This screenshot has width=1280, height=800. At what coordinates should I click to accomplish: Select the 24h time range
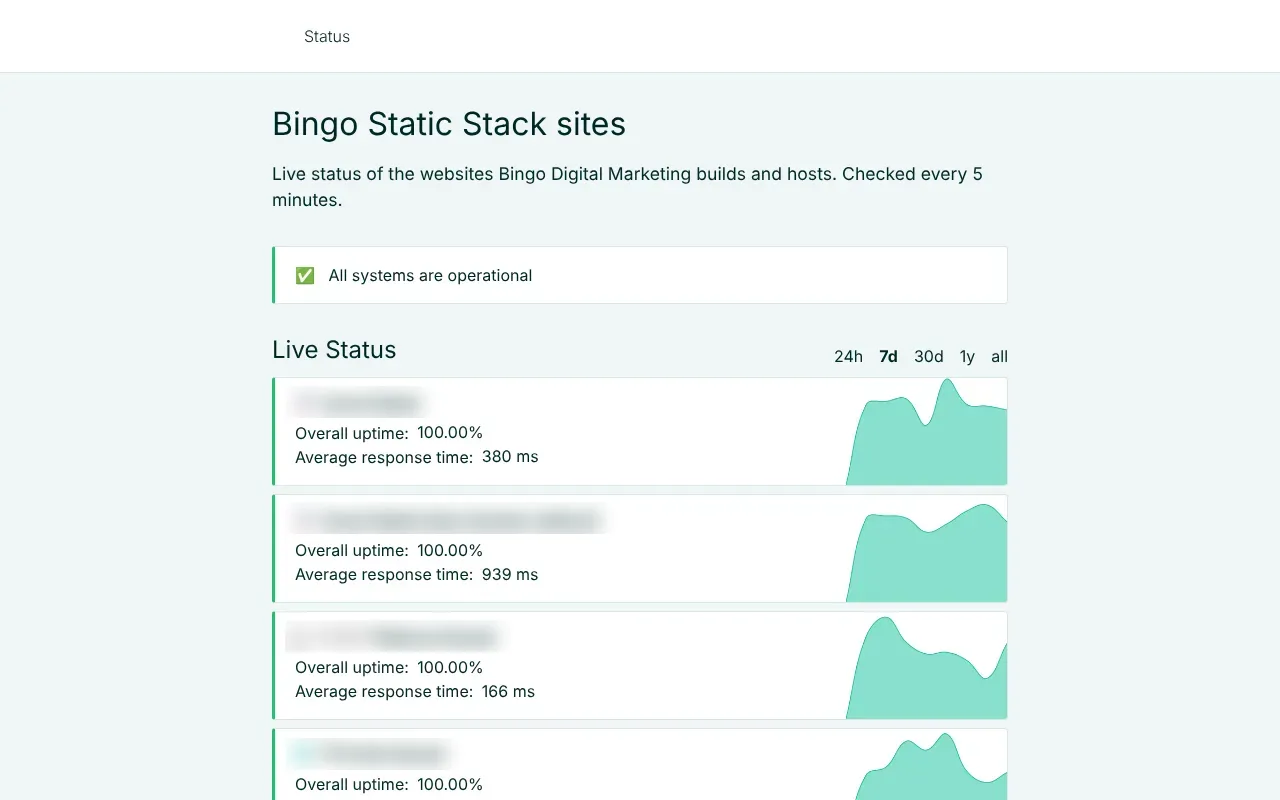848,356
